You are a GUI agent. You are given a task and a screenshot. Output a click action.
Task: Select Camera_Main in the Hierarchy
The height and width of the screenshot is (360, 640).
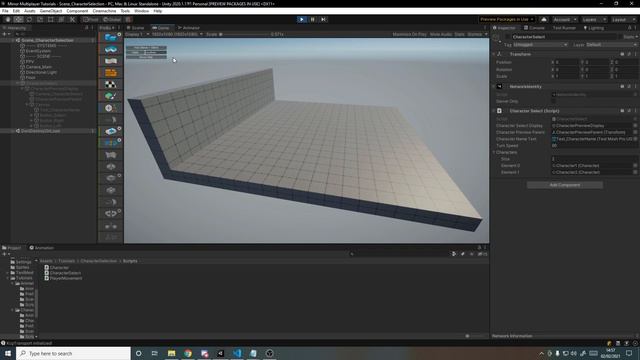39,67
